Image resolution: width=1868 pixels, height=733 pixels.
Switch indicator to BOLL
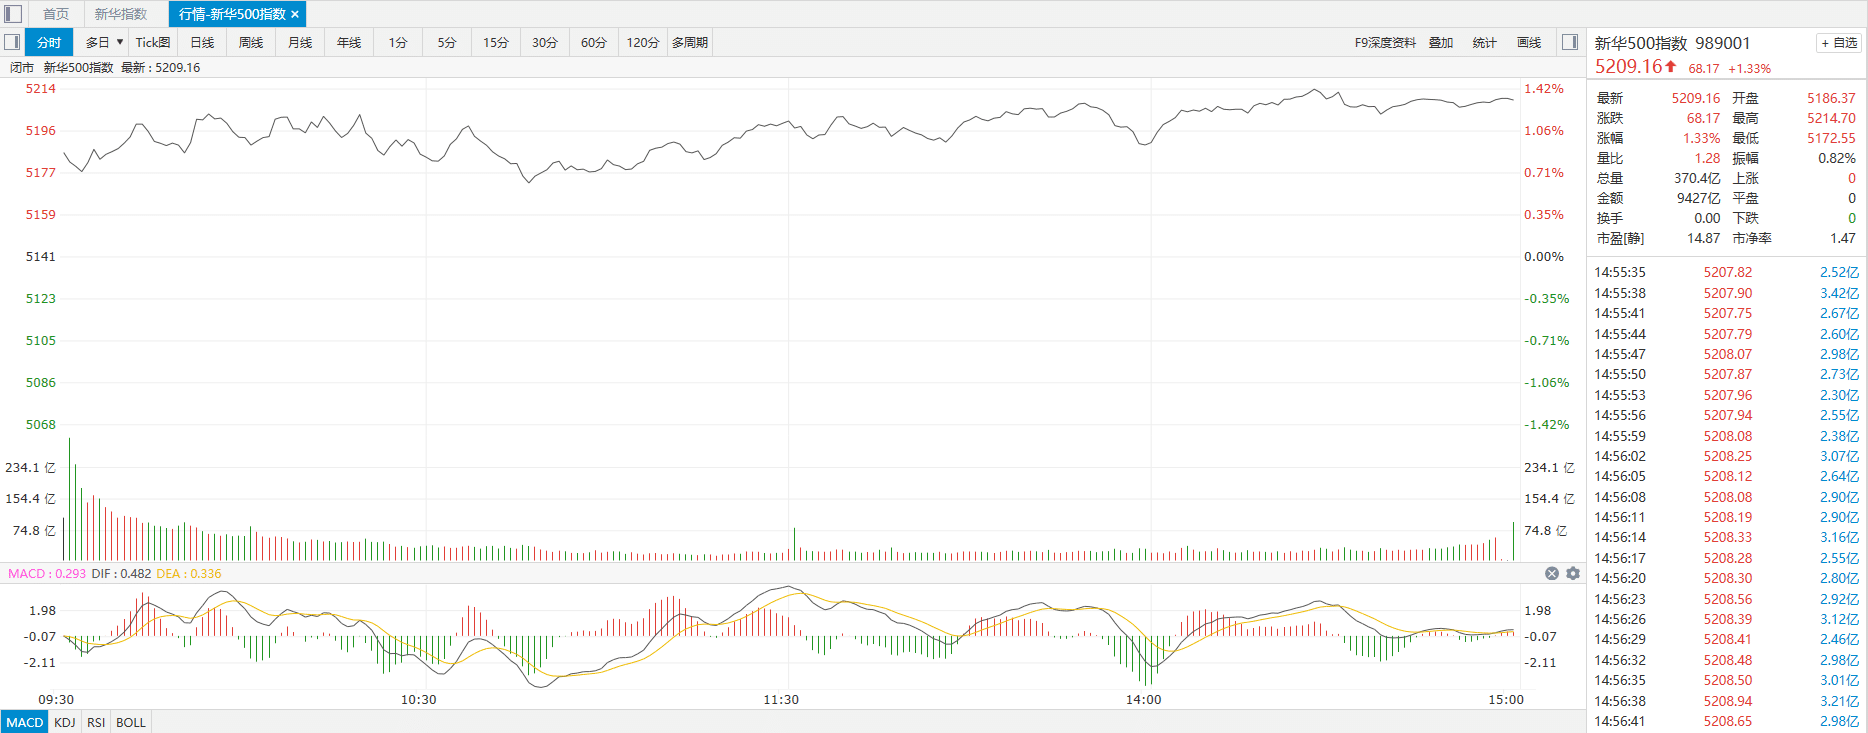[131, 722]
